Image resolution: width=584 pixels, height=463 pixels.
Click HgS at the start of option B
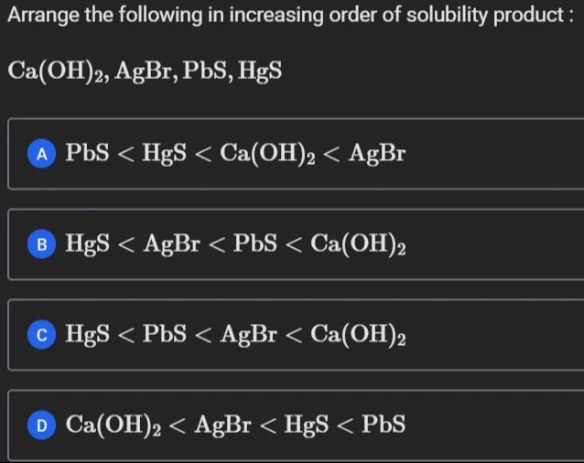[88, 244]
